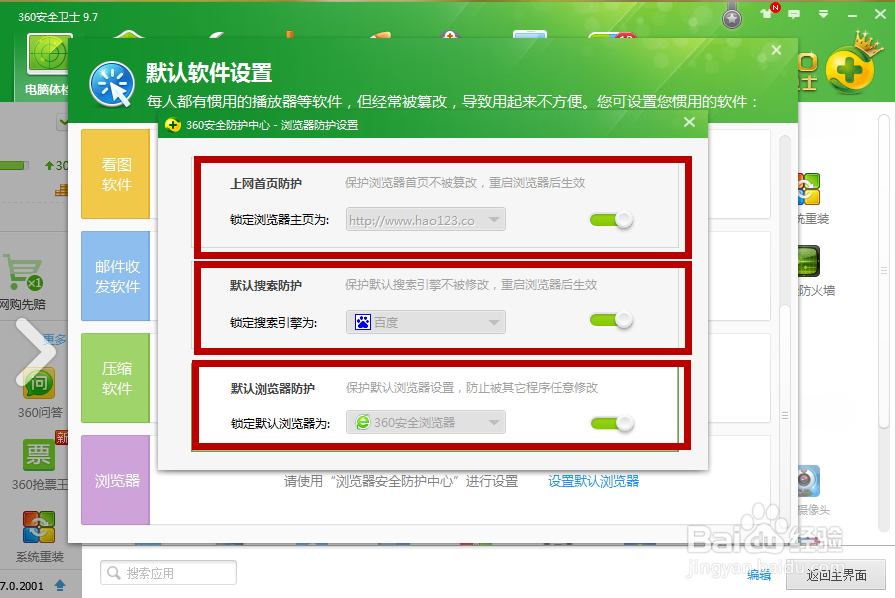
Task: Open the 网购先赔 shopping cart icon
Action: (x=24, y=273)
